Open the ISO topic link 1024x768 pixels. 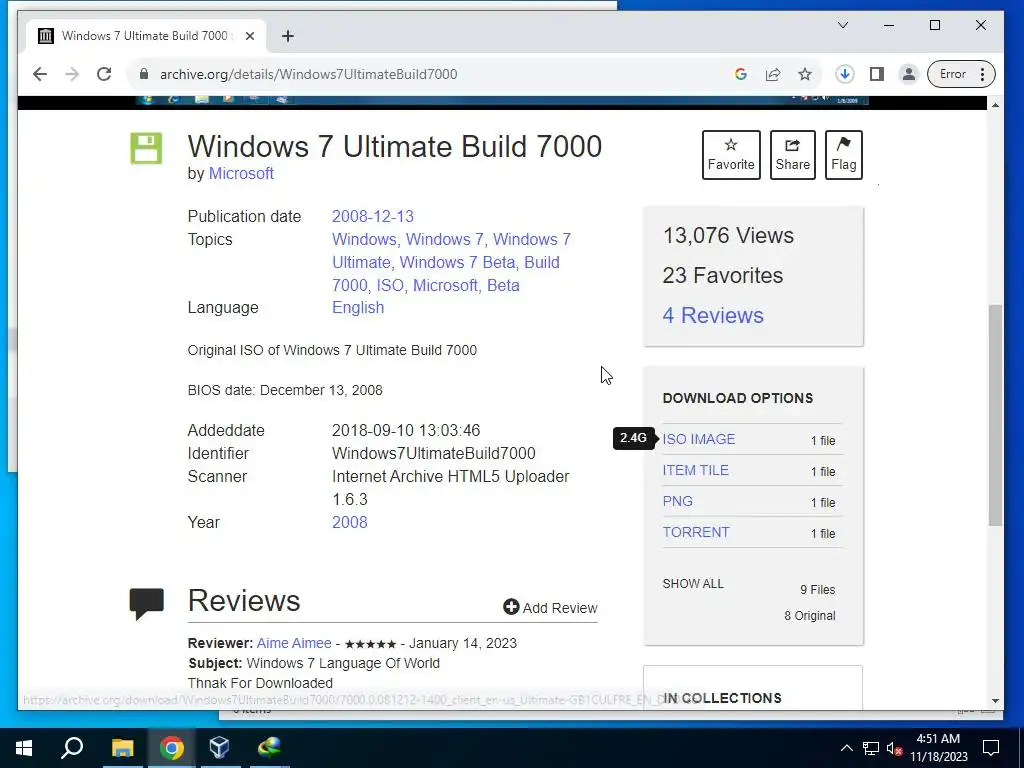click(x=390, y=285)
